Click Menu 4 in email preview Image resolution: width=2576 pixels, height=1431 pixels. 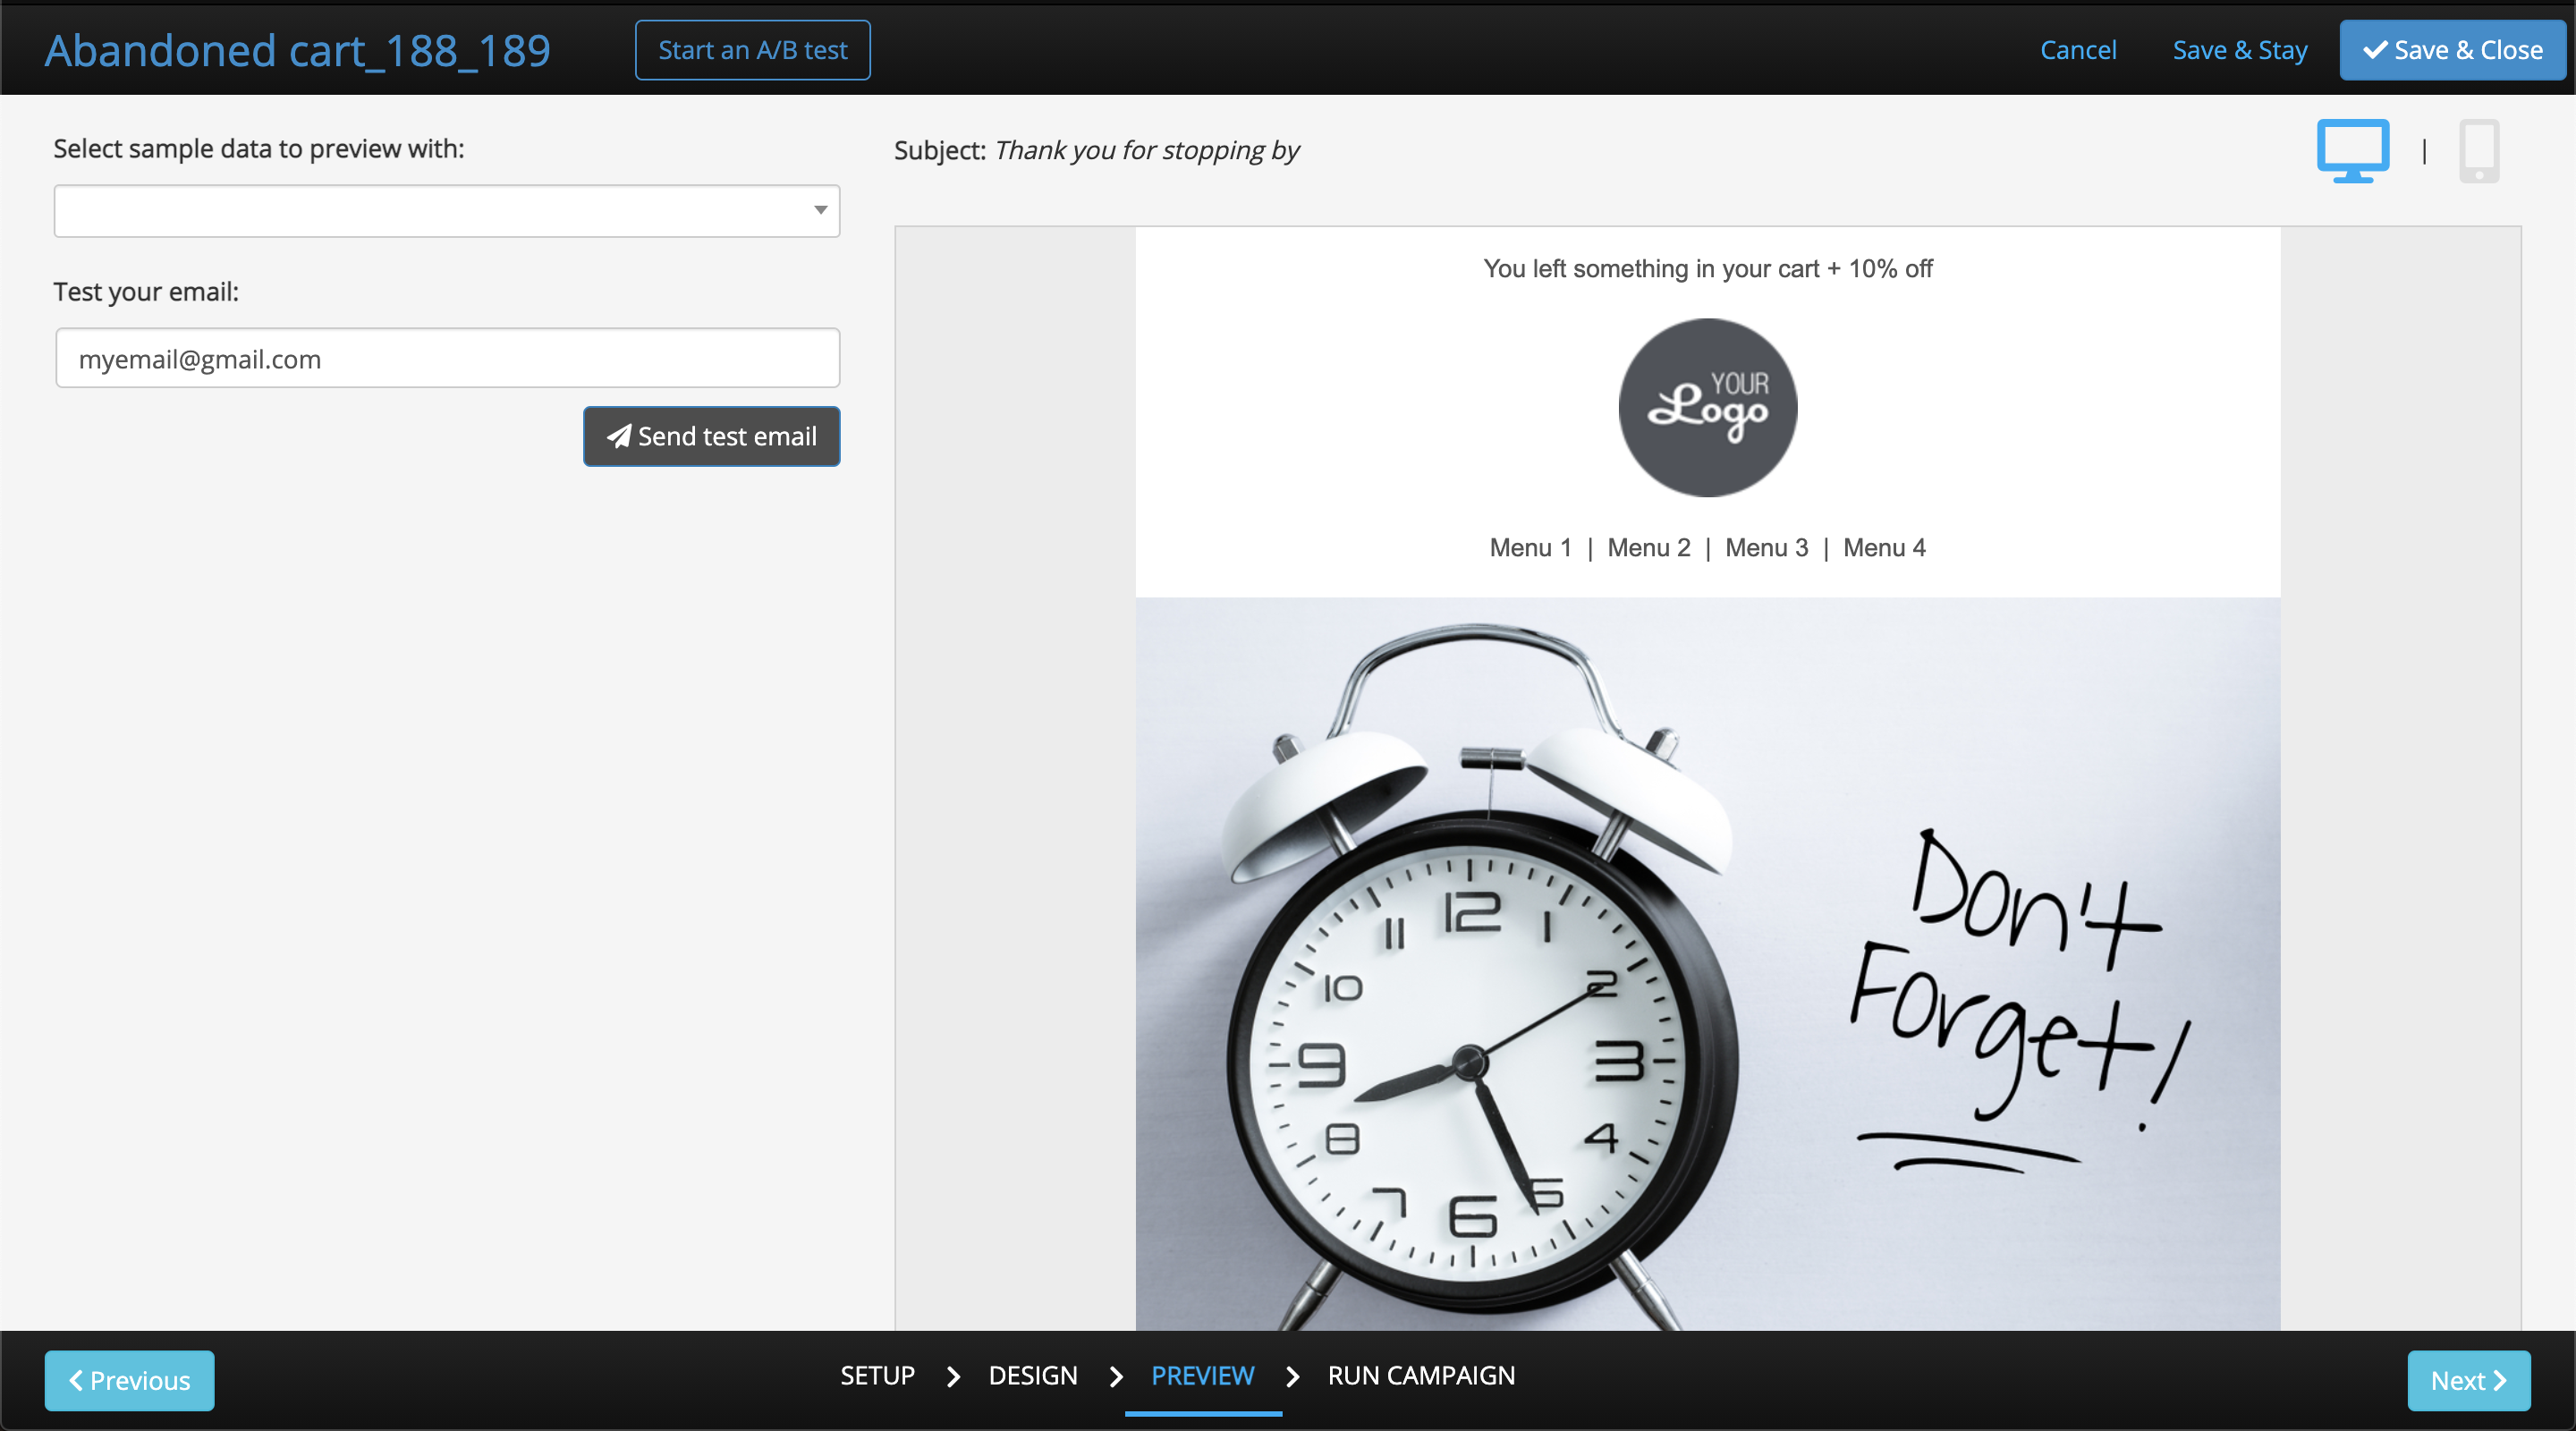click(x=1884, y=548)
